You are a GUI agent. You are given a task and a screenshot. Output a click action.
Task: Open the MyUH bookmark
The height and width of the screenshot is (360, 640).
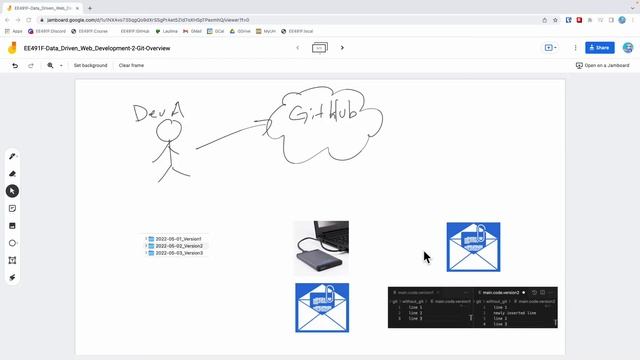(x=266, y=31)
